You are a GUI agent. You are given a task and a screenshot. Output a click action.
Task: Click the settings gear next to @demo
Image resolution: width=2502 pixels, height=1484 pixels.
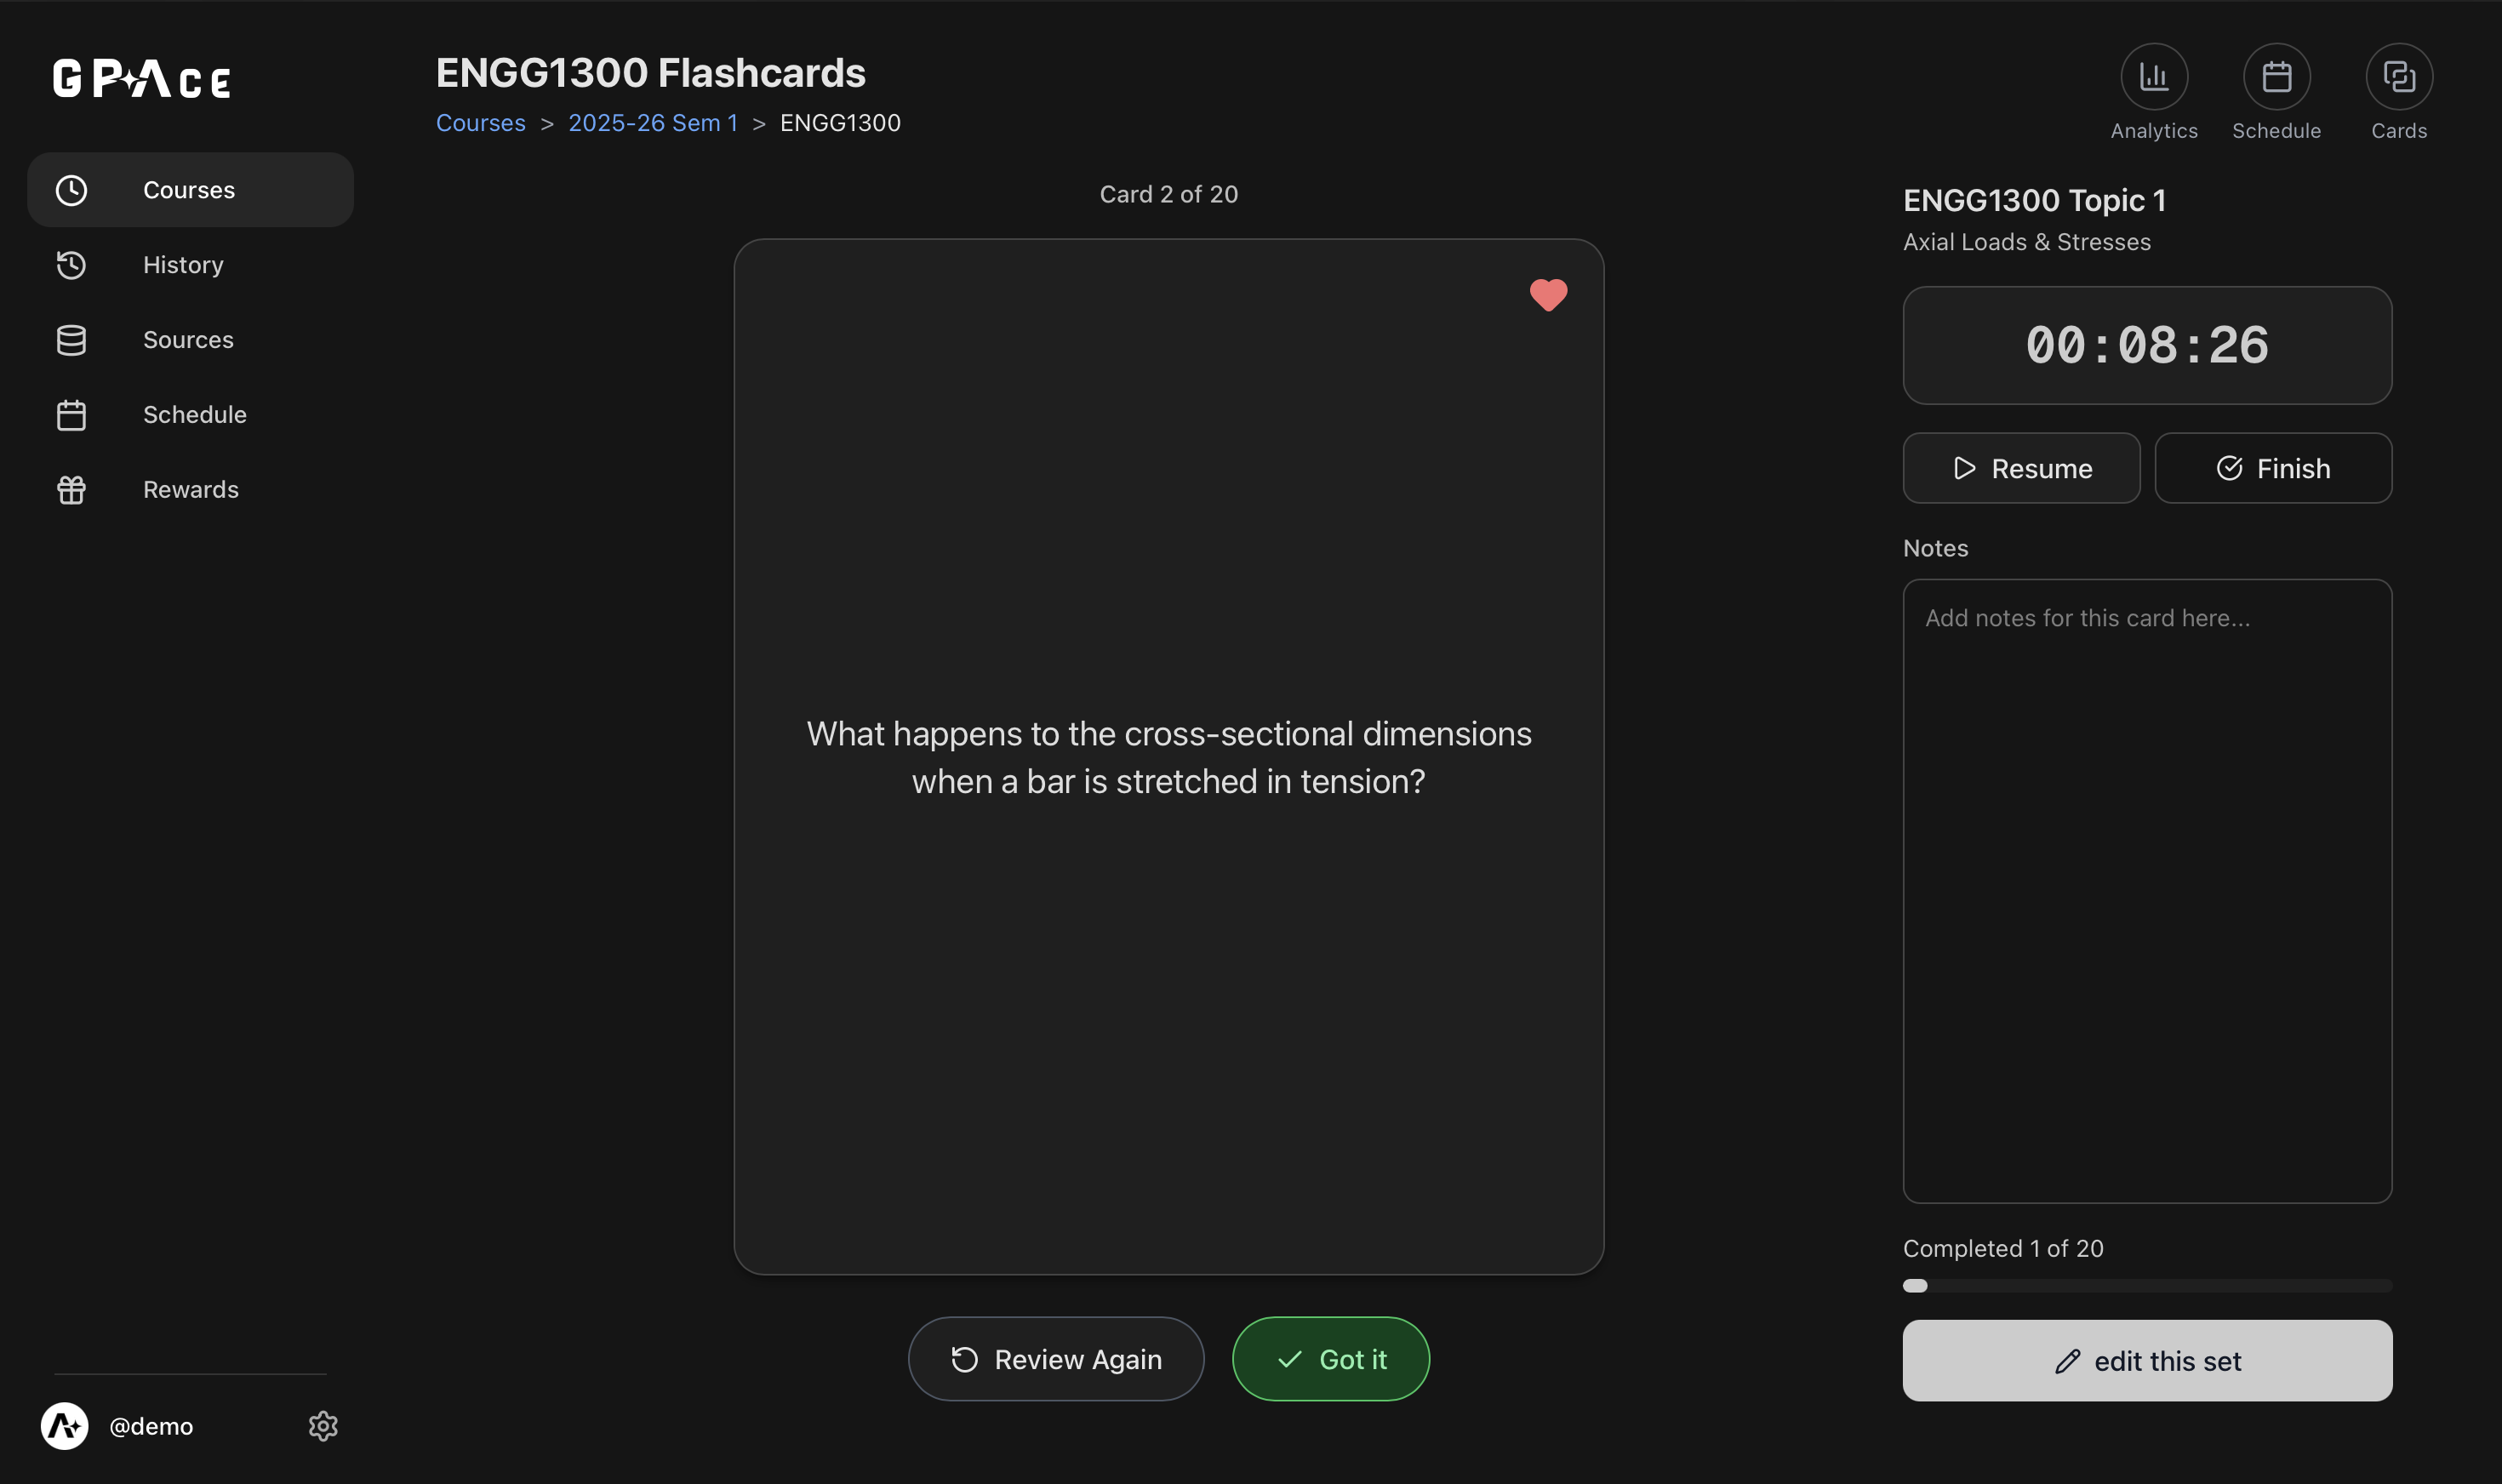(323, 1425)
